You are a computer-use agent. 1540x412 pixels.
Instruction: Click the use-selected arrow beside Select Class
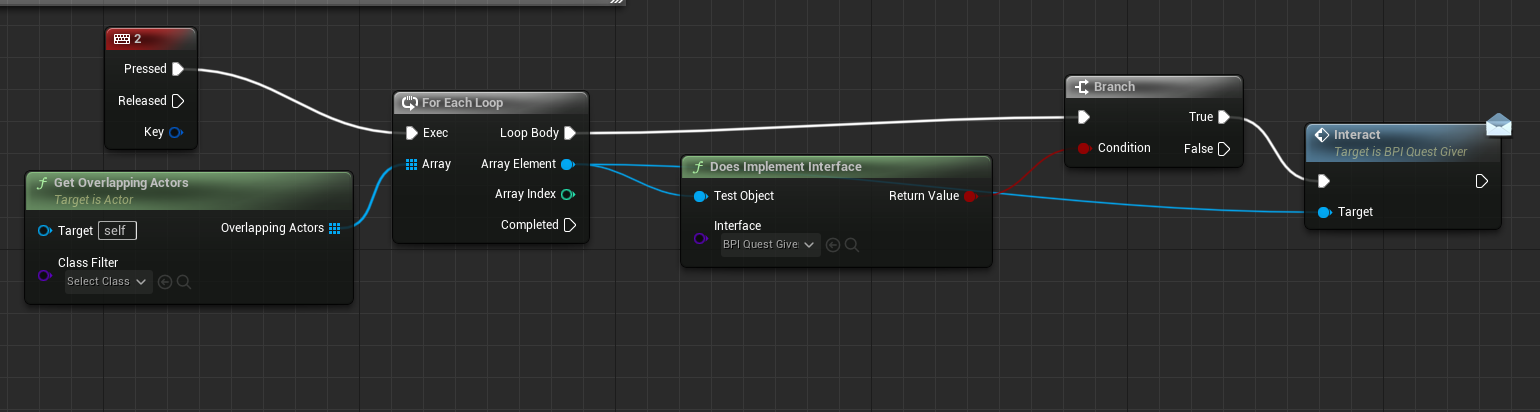[166, 282]
